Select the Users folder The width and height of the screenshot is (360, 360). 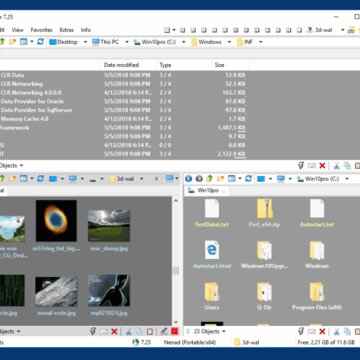point(212,296)
